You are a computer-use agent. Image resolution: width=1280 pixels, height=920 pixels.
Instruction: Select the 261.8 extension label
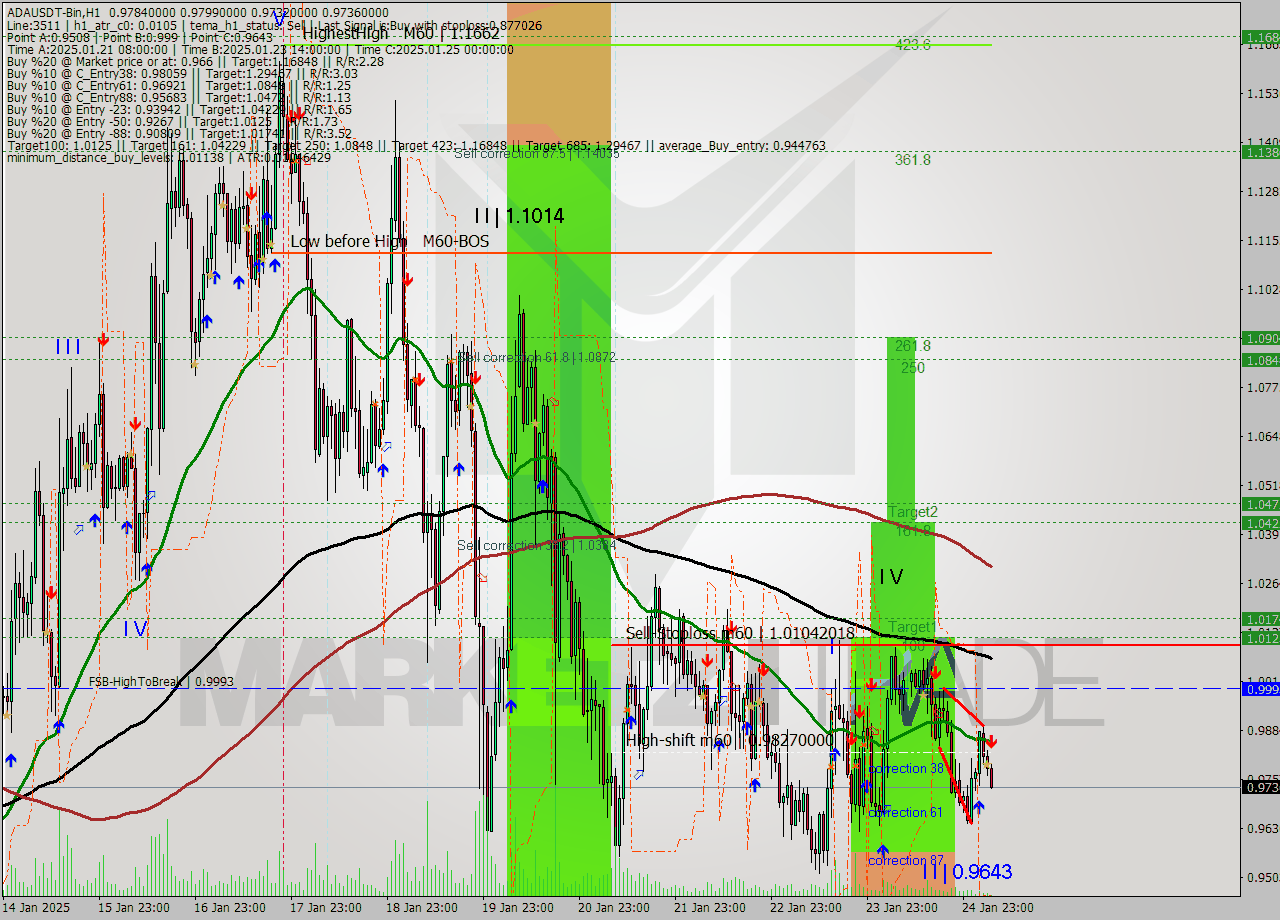913,346
